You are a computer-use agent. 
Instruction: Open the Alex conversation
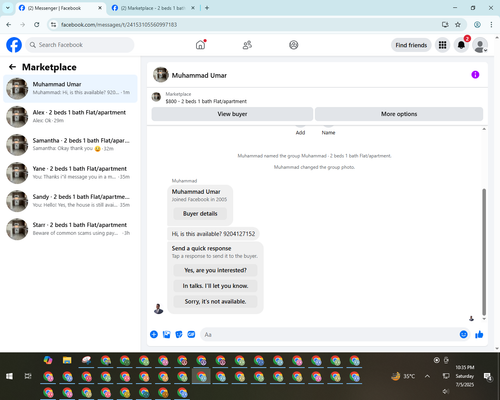point(70,117)
